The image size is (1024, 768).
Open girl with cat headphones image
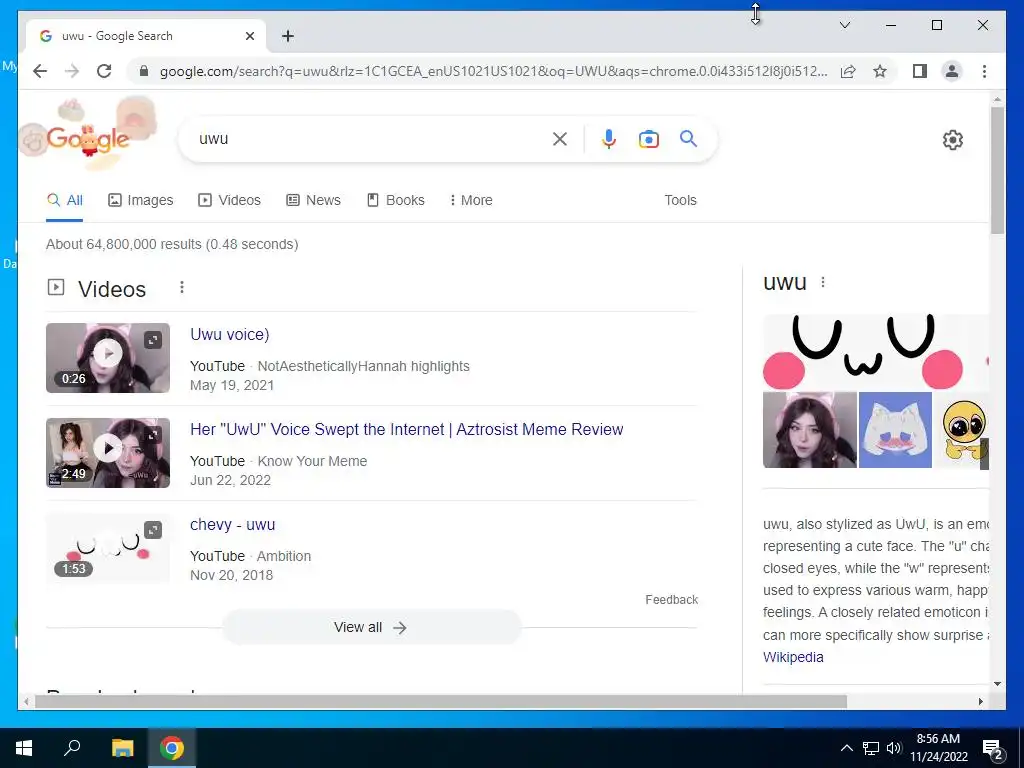(810, 430)
